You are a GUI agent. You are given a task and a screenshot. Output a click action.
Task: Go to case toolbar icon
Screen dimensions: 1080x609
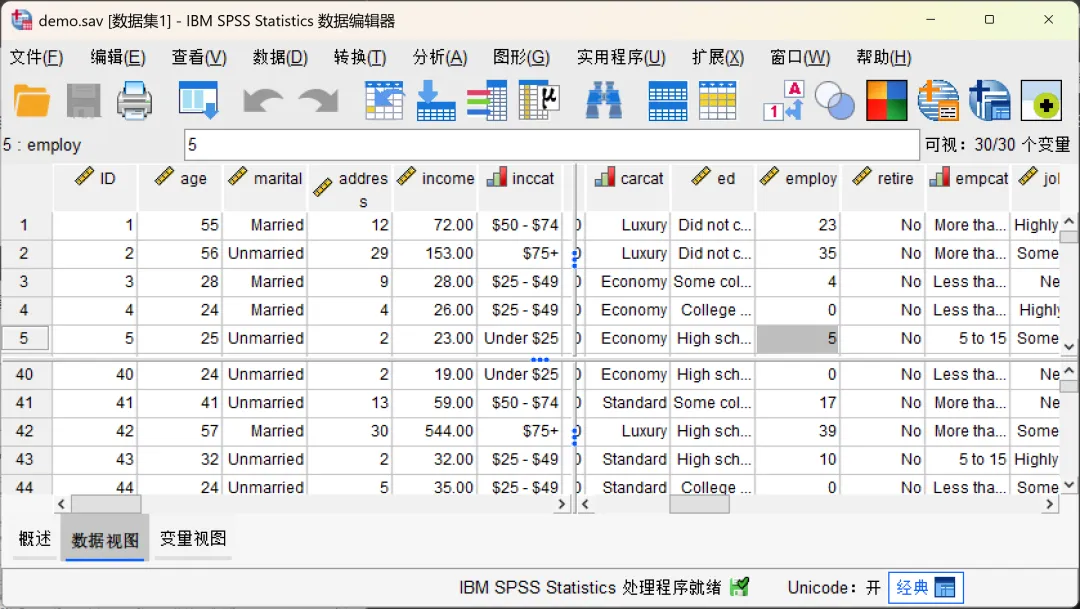384,101
